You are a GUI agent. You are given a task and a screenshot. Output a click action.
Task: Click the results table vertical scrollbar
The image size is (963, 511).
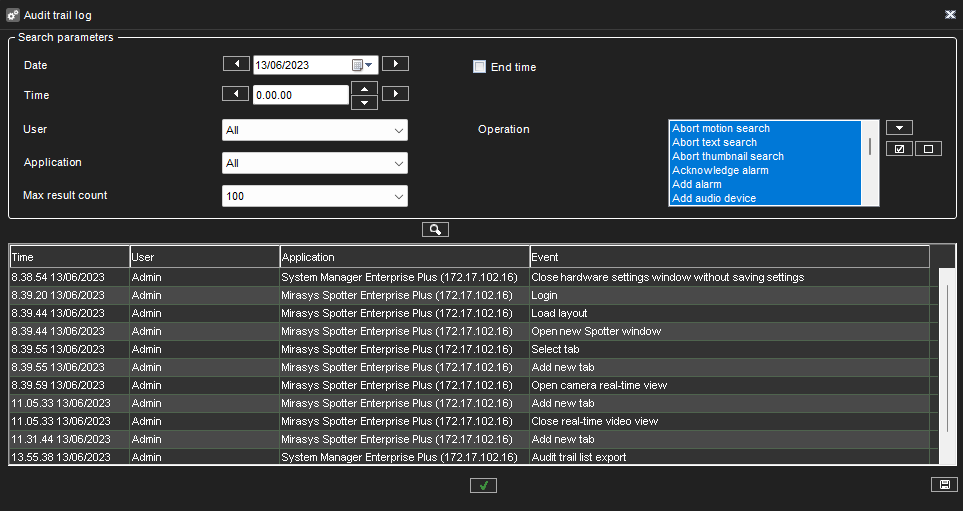coord(947,357)
